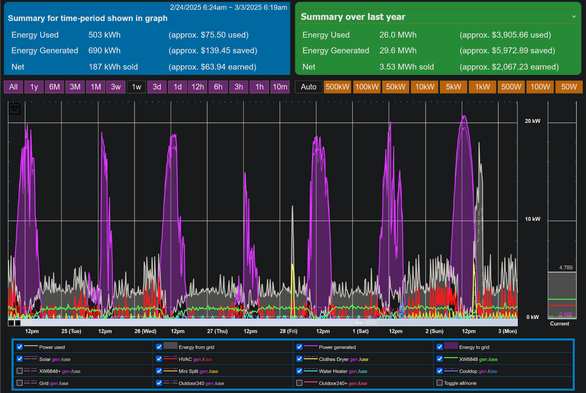The width and height of the screenshot is (586, 393).
Task: Click the '25 (Tue)' axis date label
Action: [71, 331]
